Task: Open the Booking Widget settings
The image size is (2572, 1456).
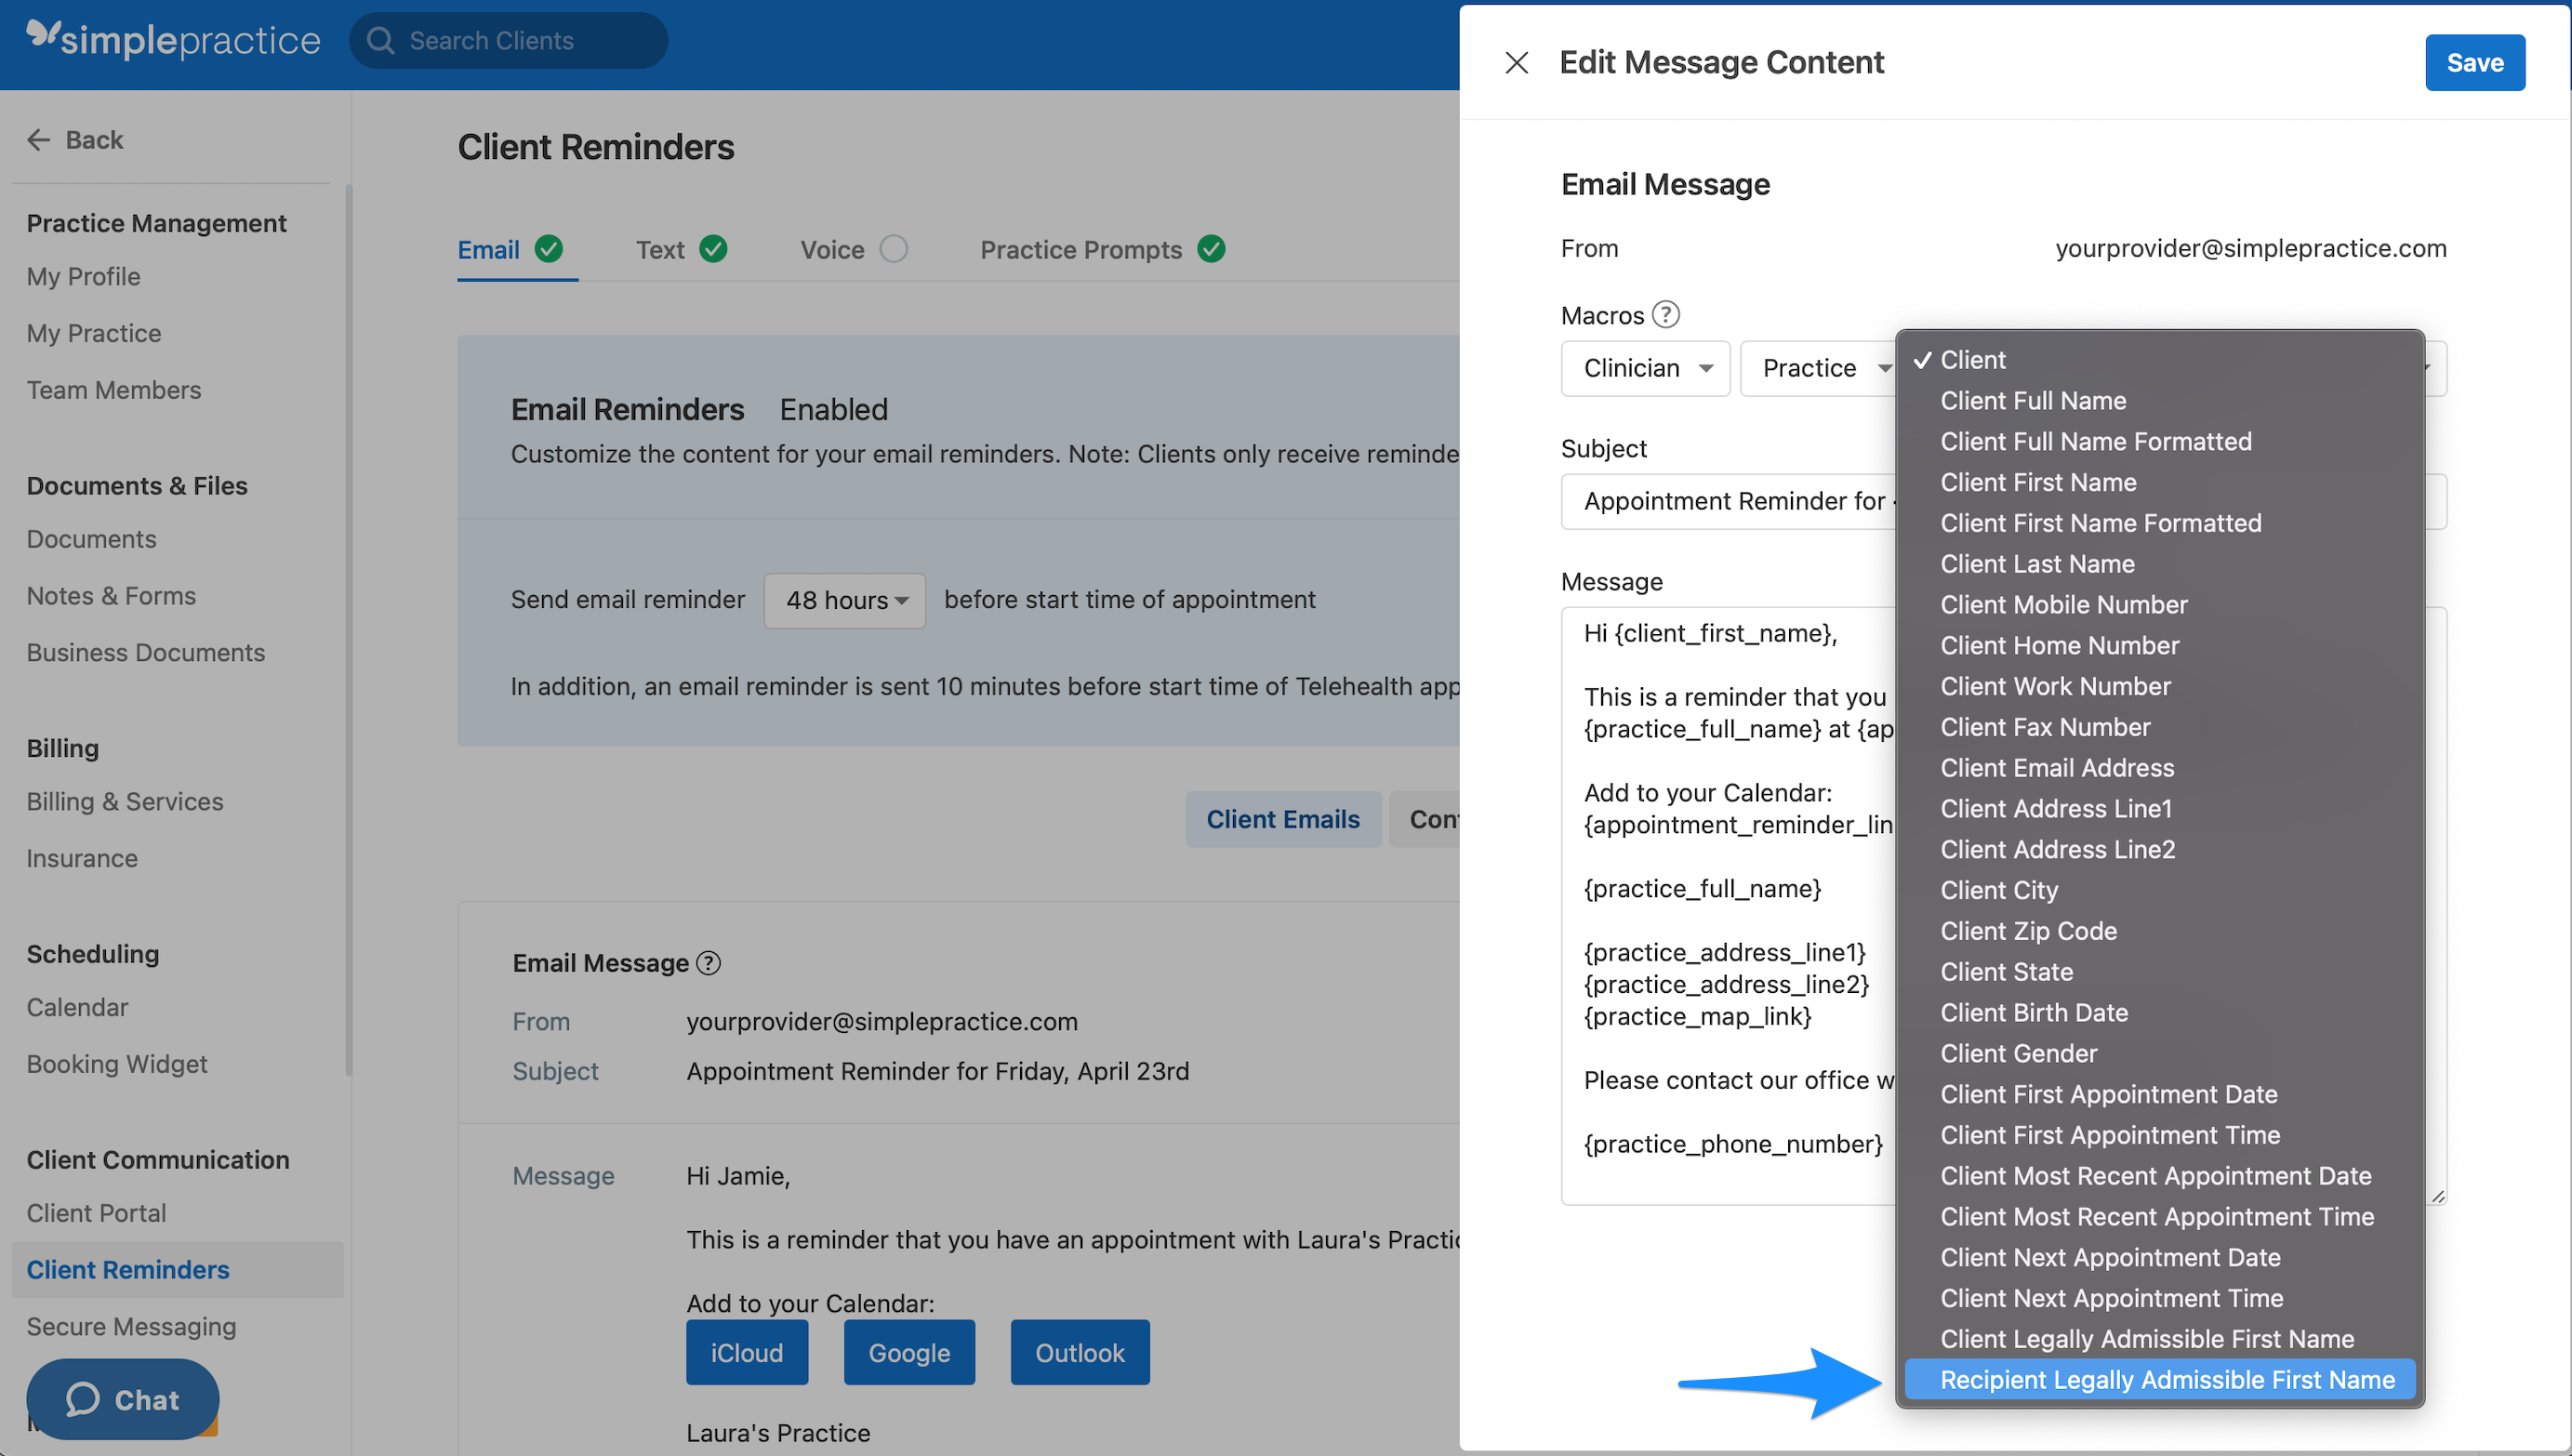Action: [117, 1064]
